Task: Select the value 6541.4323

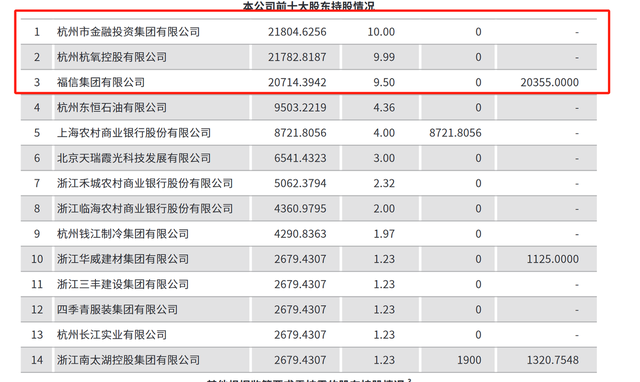Action: point(300,158)
